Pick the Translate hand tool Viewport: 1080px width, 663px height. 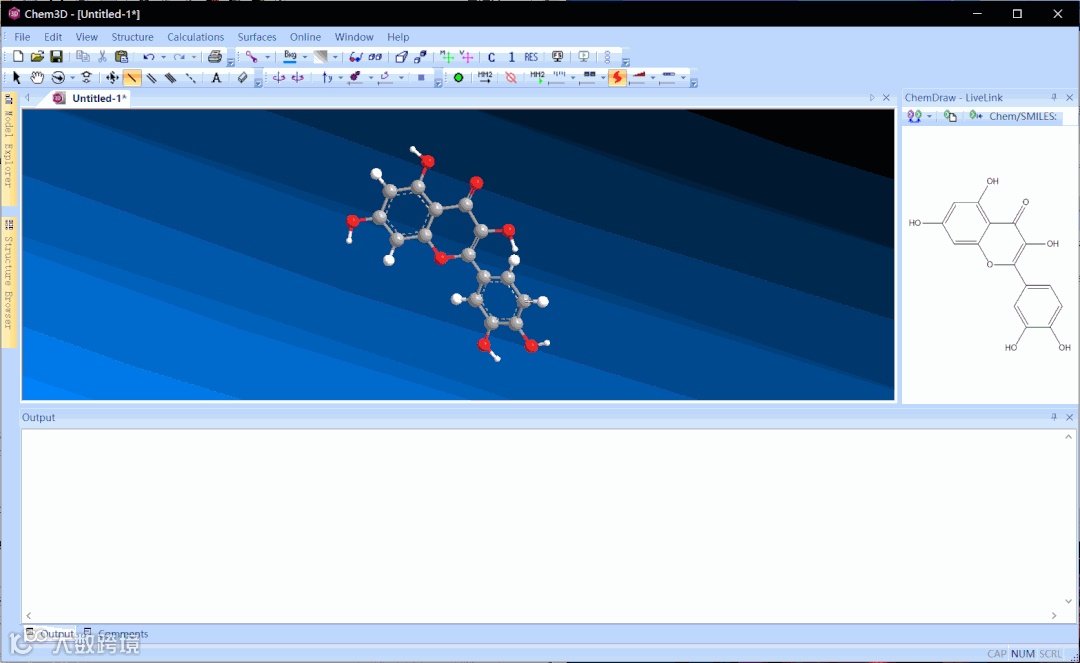(x=37, y=78)
